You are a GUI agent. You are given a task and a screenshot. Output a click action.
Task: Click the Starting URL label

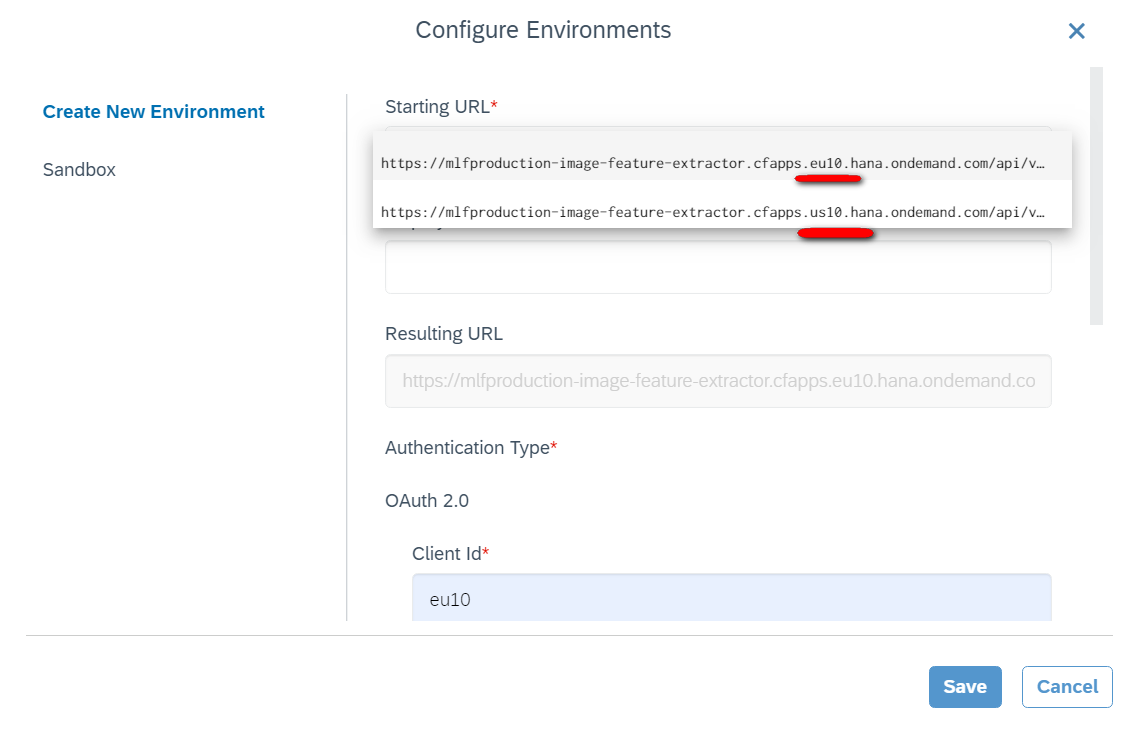437,107
